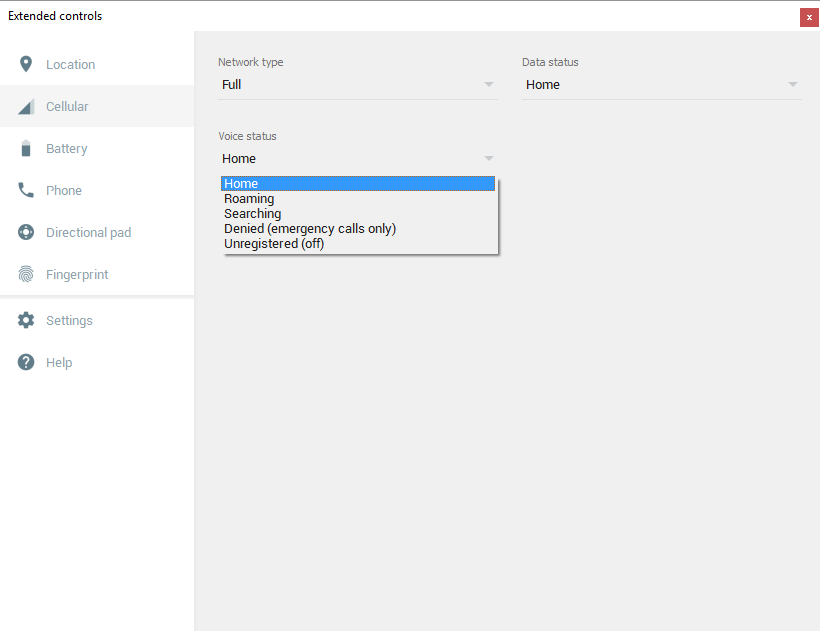
Task: Click the Battery icon in sidebar
Action: point(26,149)
